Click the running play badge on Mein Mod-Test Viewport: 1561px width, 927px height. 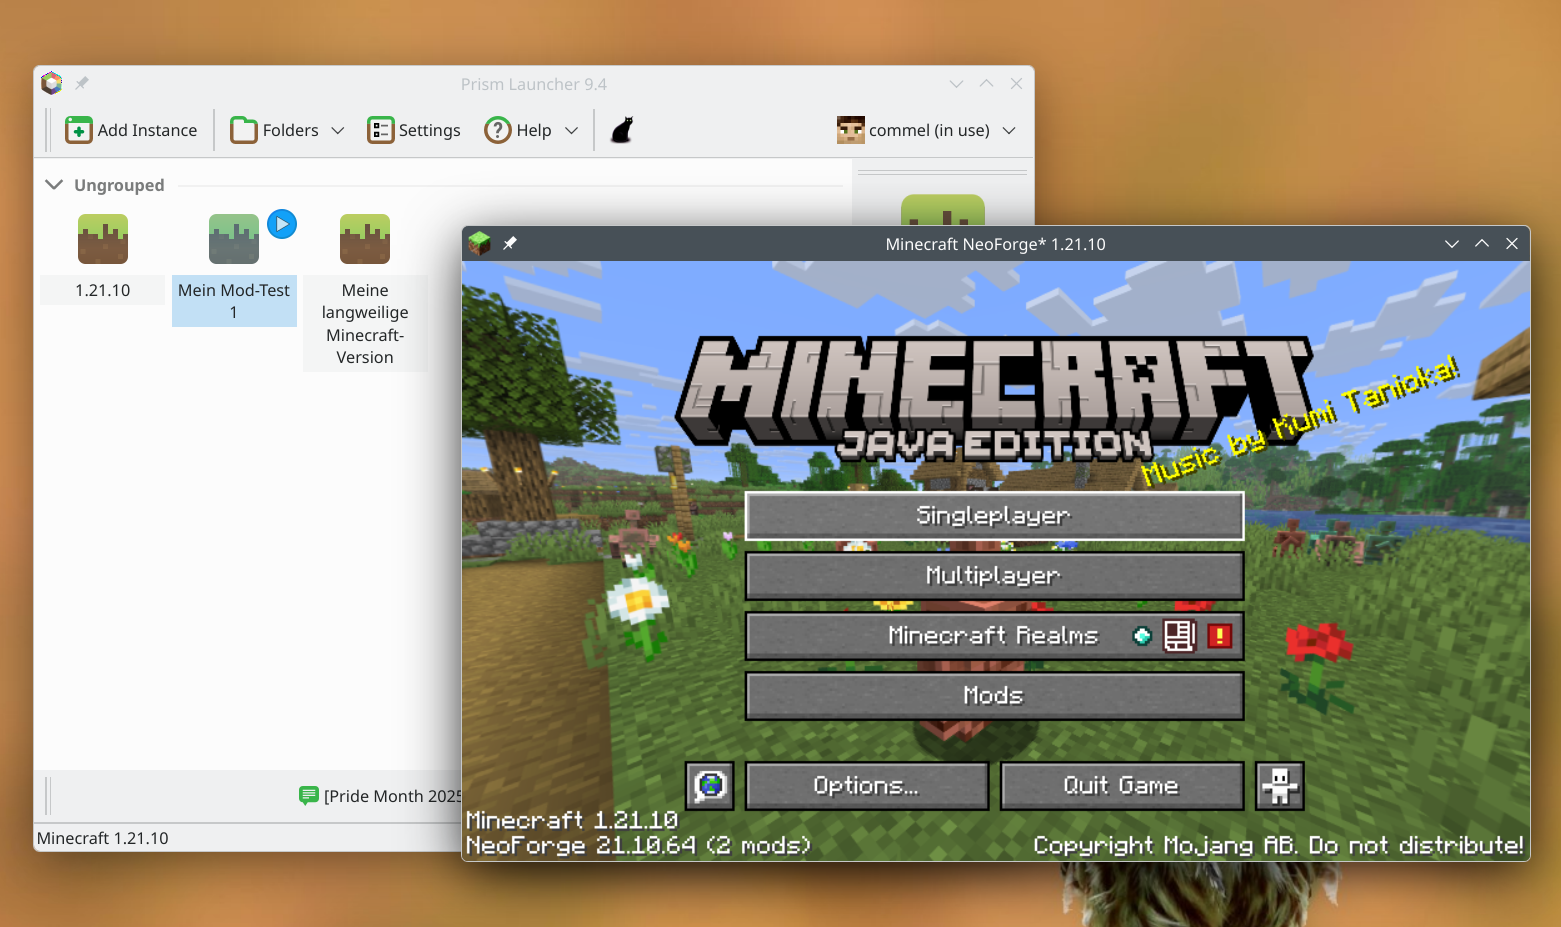[282, 224]
